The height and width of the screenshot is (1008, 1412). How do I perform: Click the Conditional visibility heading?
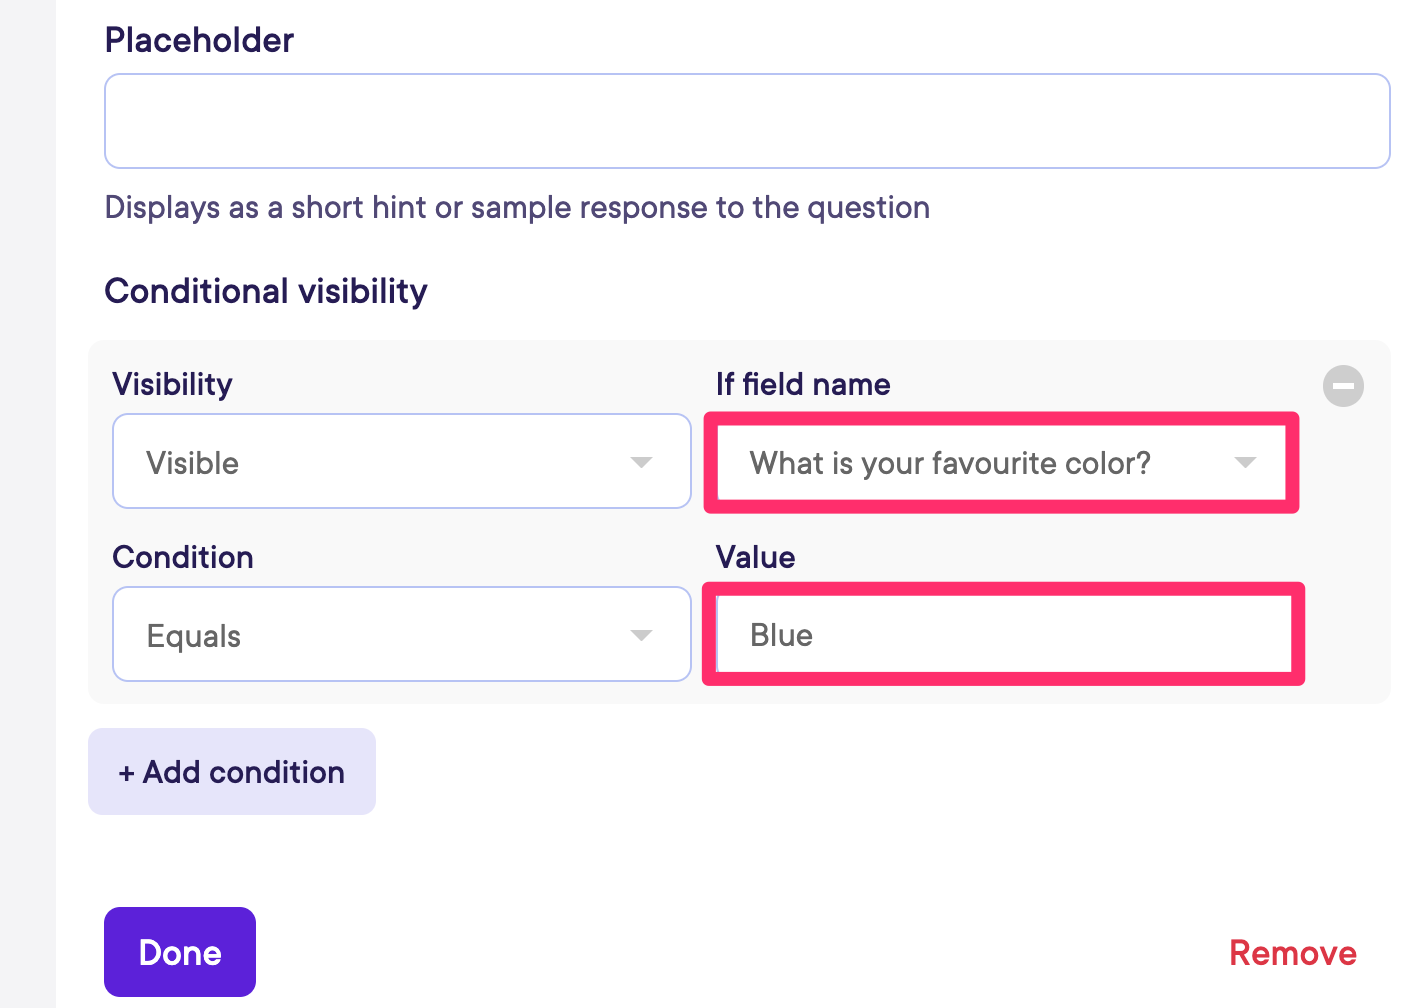(266, 291)
